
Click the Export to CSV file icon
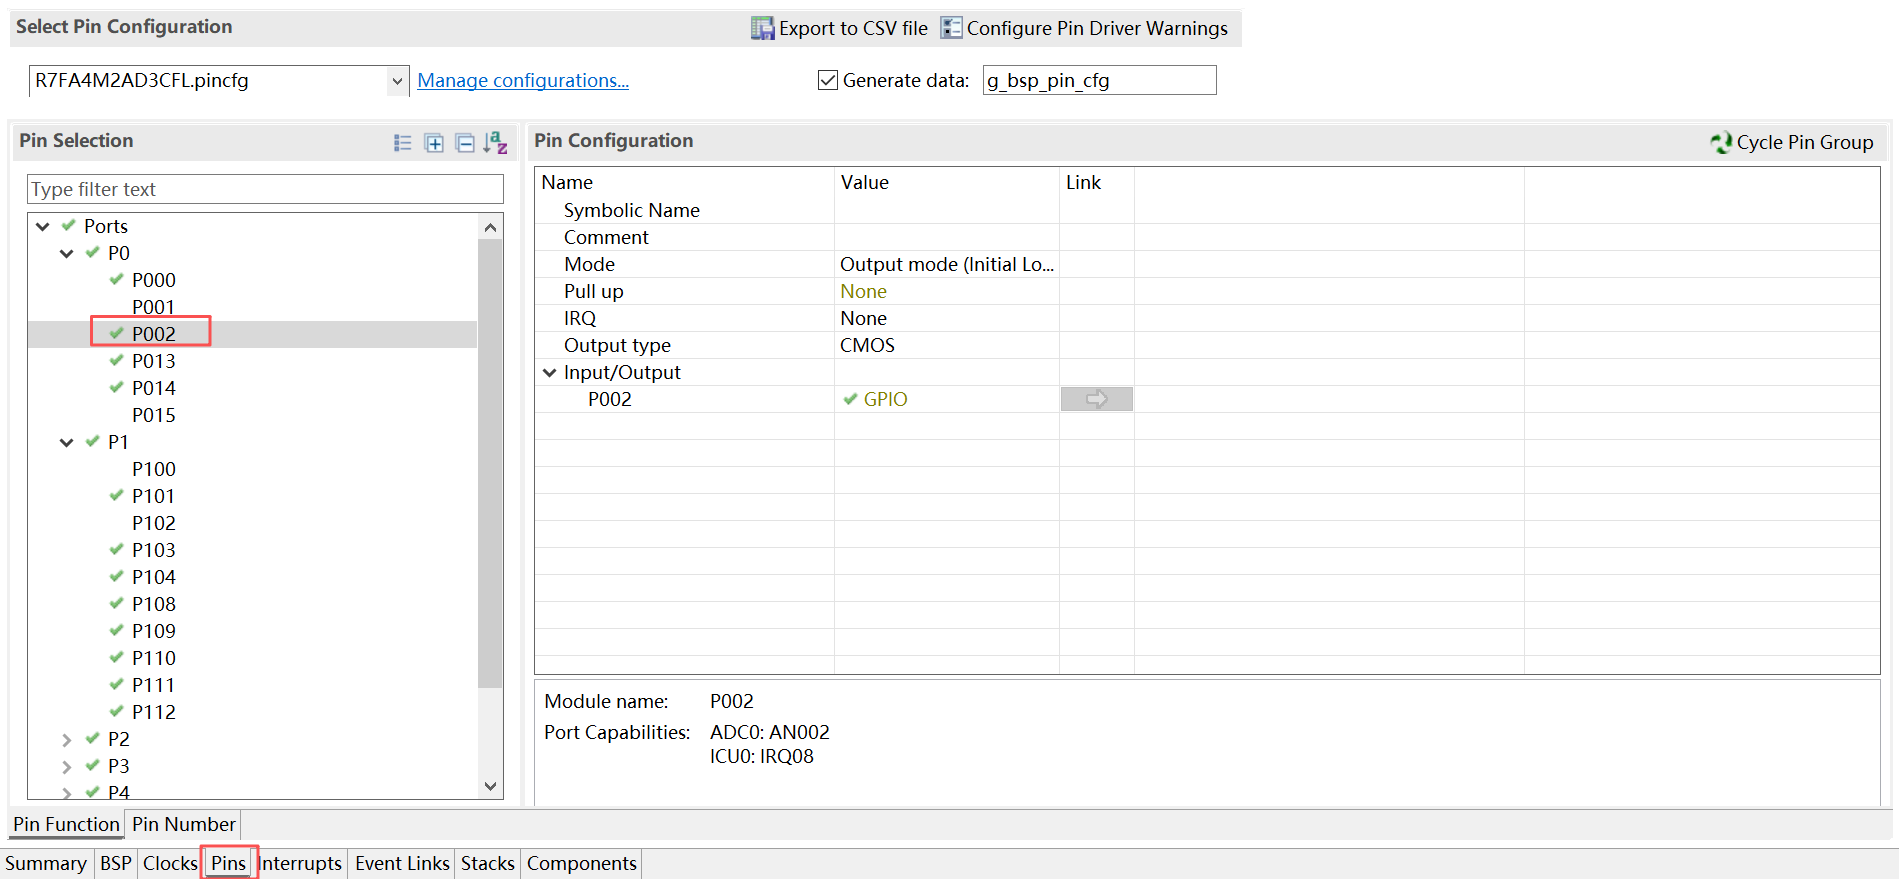(x=763, y=28)
